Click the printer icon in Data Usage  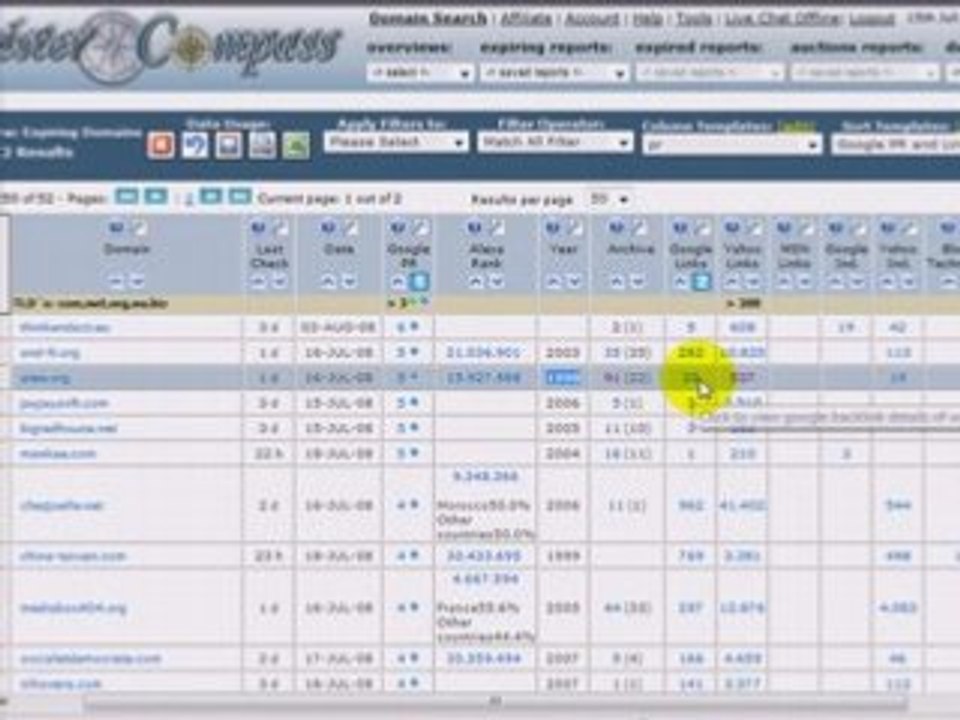(262, 145)
